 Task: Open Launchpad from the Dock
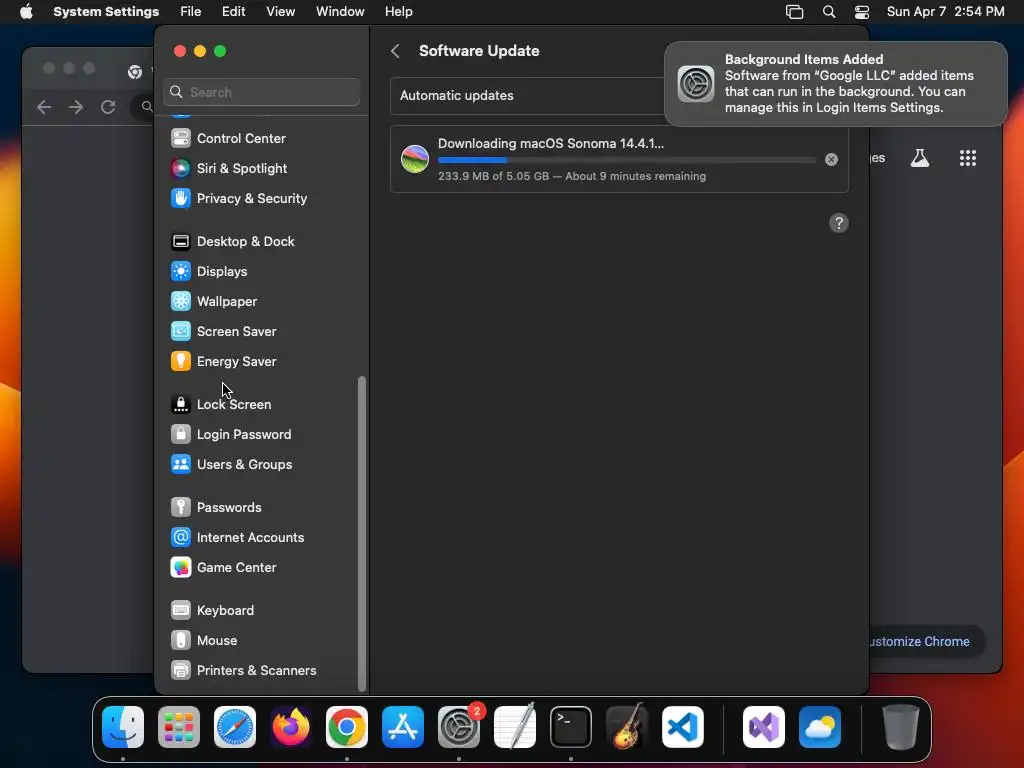click(x=179, y=727)
